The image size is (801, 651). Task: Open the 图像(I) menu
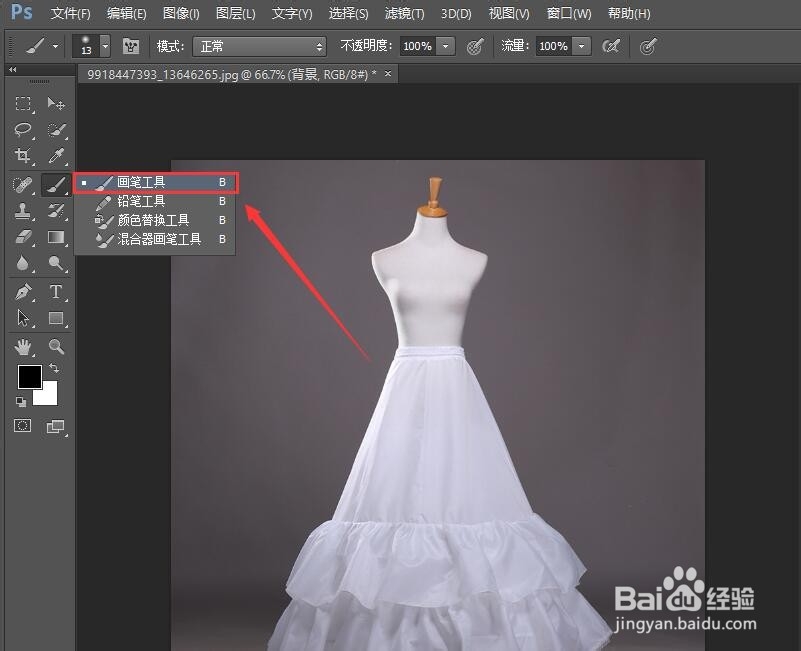181,13
